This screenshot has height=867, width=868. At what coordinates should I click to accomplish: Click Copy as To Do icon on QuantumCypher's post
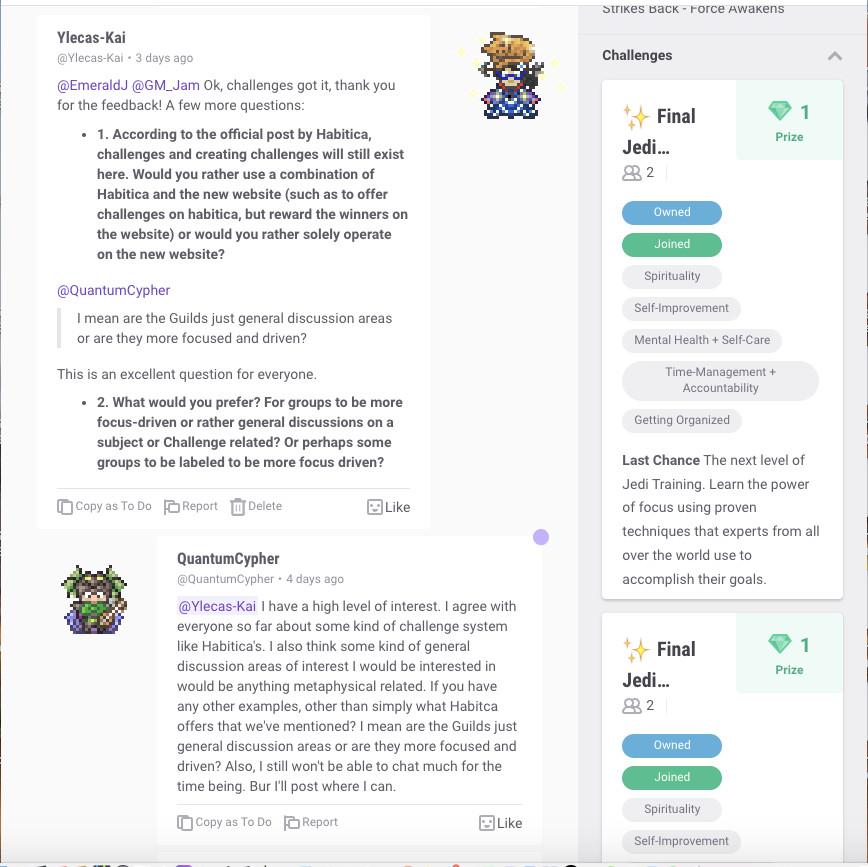click(185, 823)
